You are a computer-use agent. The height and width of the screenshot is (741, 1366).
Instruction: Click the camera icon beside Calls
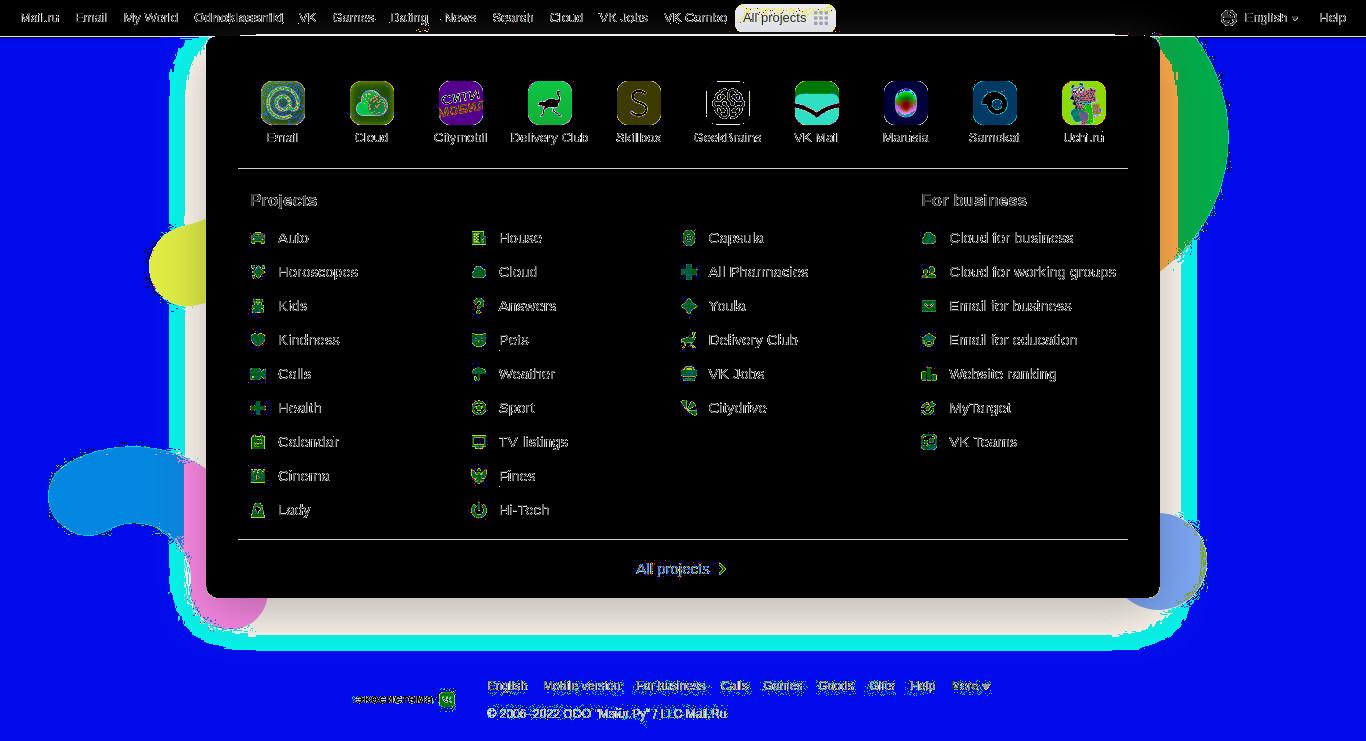258,374
